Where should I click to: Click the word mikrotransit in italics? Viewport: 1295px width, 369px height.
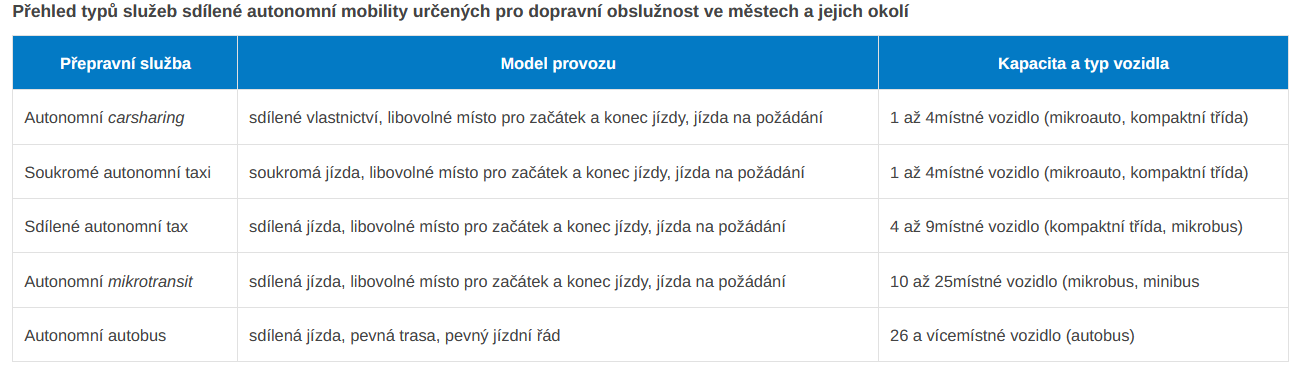150,282
